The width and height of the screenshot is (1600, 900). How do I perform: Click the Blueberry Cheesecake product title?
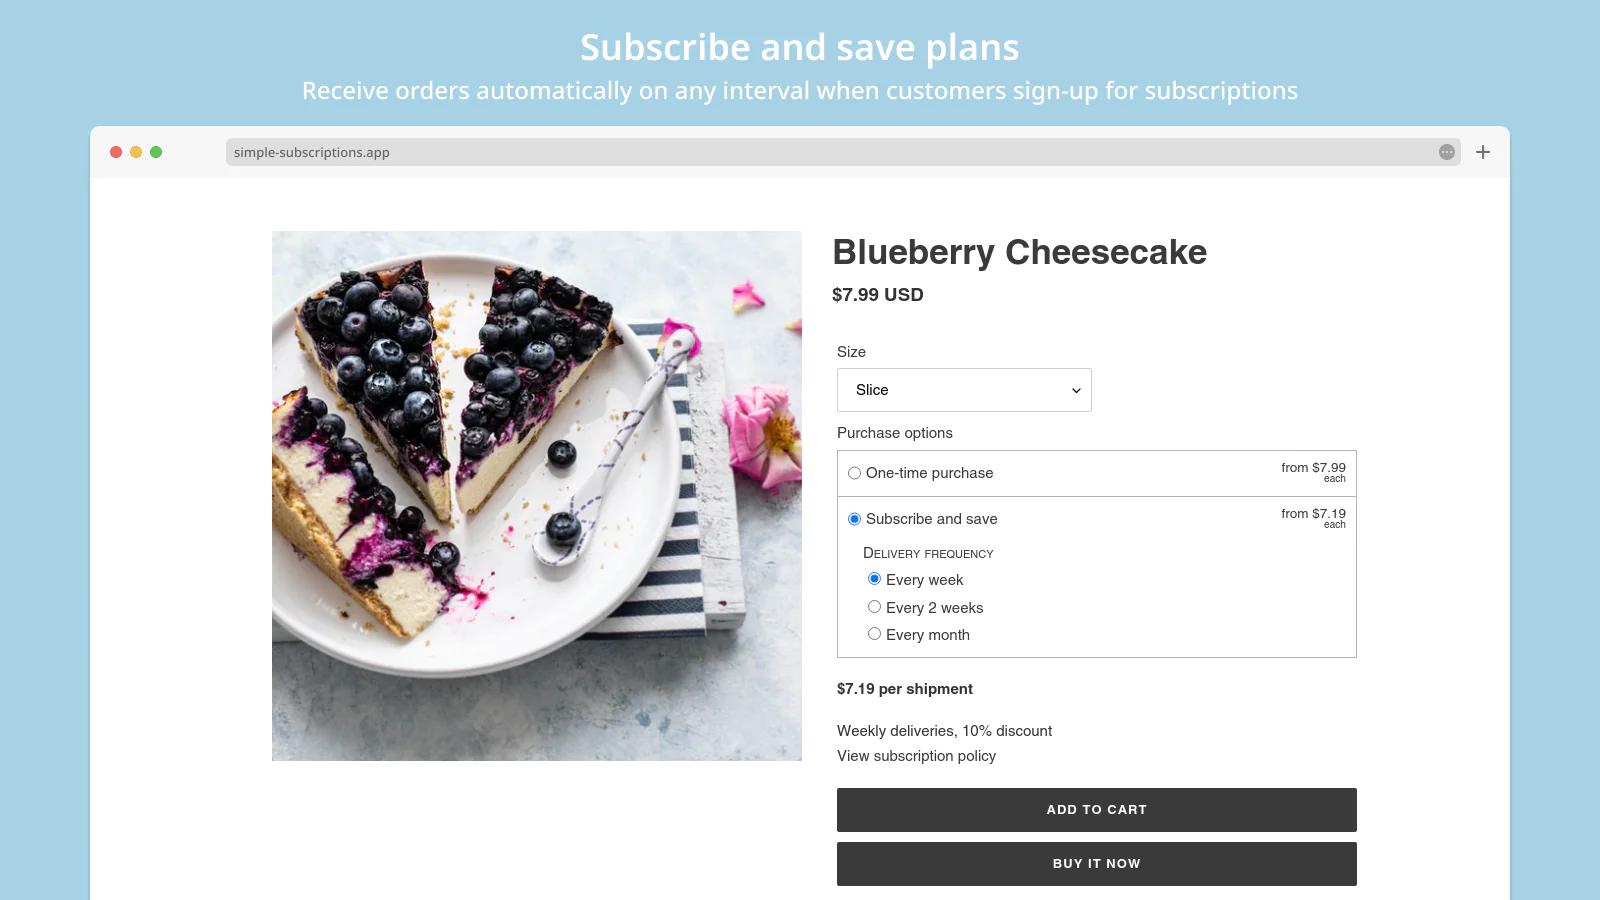(1019, 252)
